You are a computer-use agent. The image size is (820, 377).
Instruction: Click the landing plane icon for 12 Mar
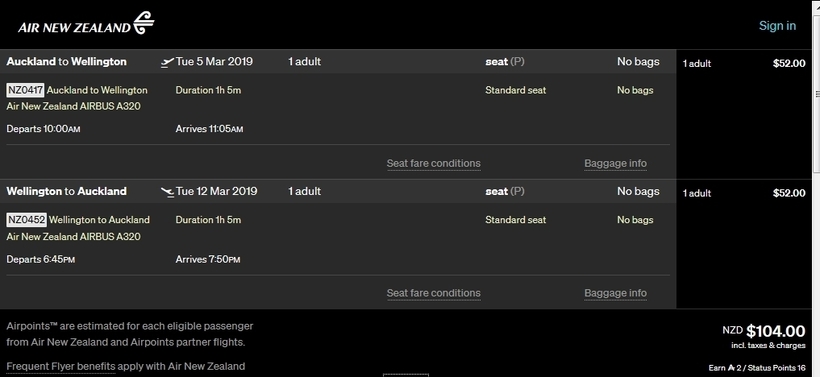tap(167, 192)
